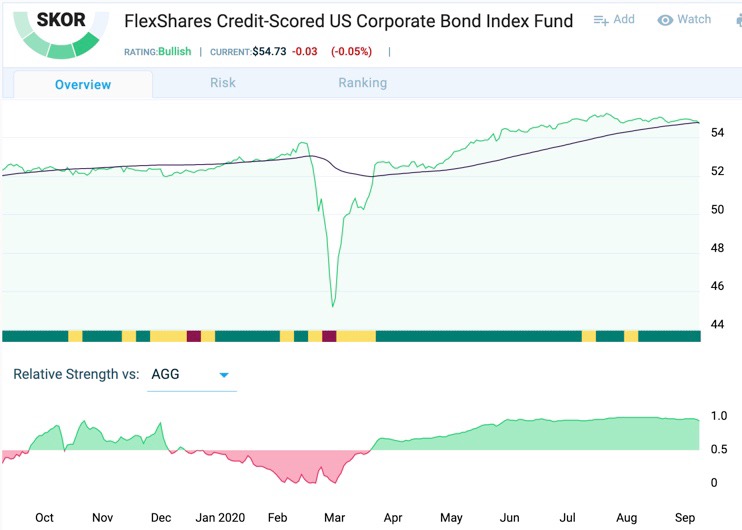Click the dark red segment near March
The width and height of the screenshot is (742, 530).
click(329, 336)
